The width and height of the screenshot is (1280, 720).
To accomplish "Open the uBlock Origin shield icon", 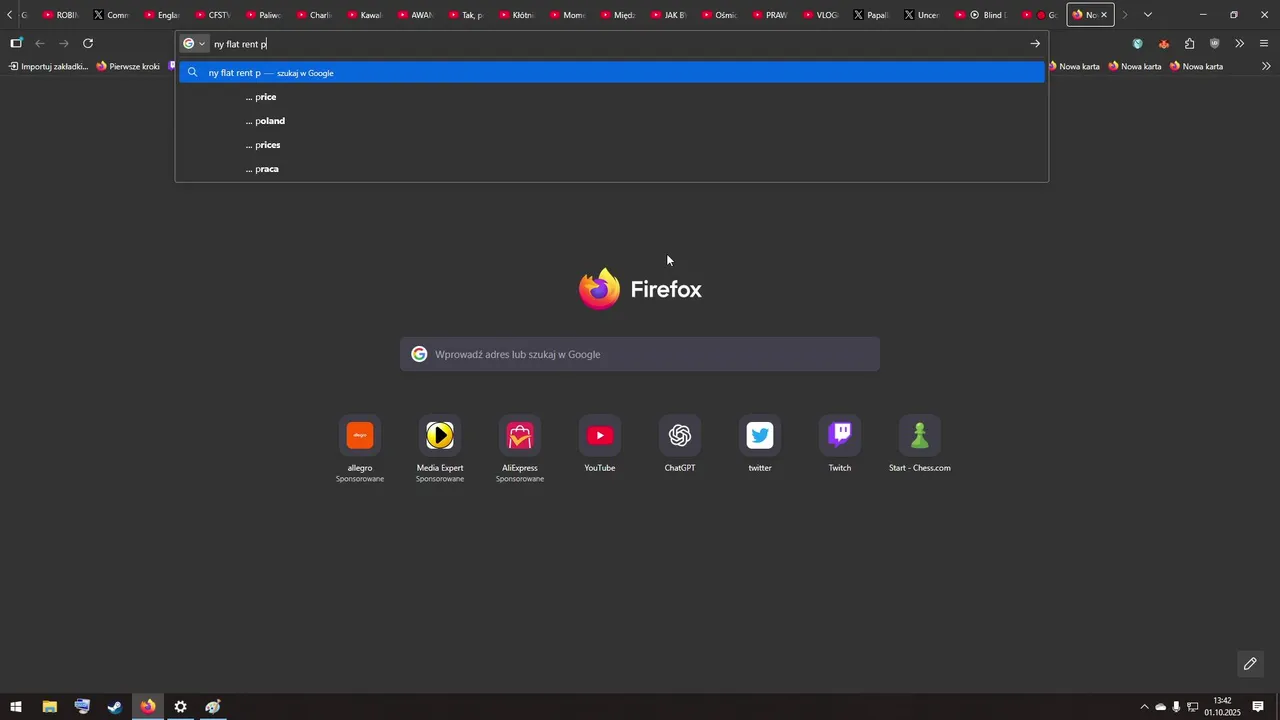I will click(x=1215, y=44).
